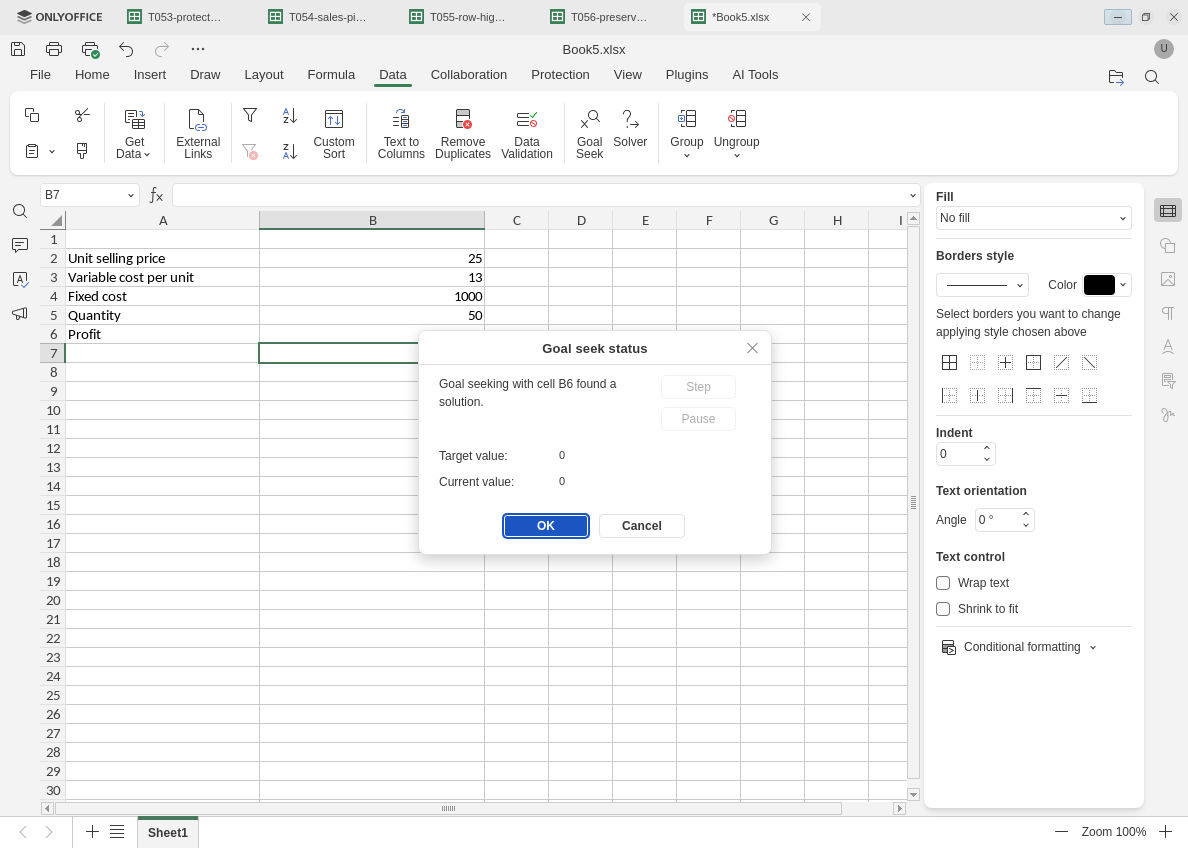Enable the Shrink to fit checkbox
1188x848 pixels.
[x=943, y=609]
